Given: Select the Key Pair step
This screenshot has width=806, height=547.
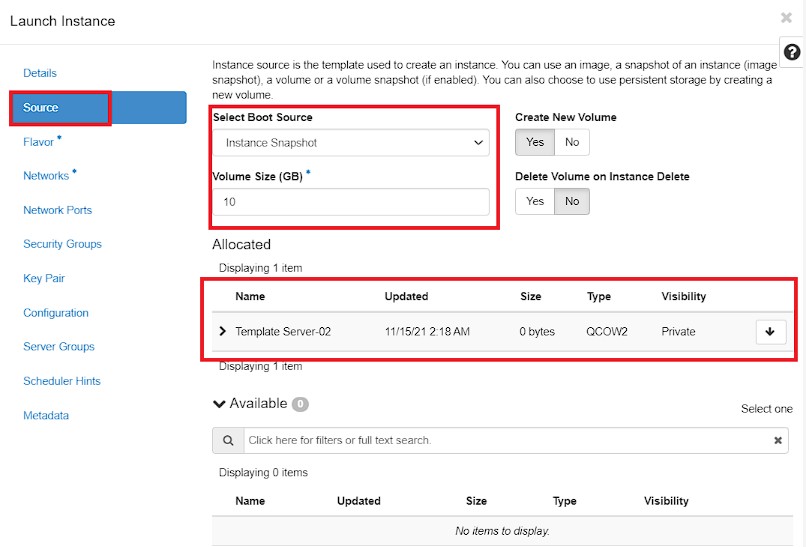Looking at the screenshot, I should click(44, 278).
